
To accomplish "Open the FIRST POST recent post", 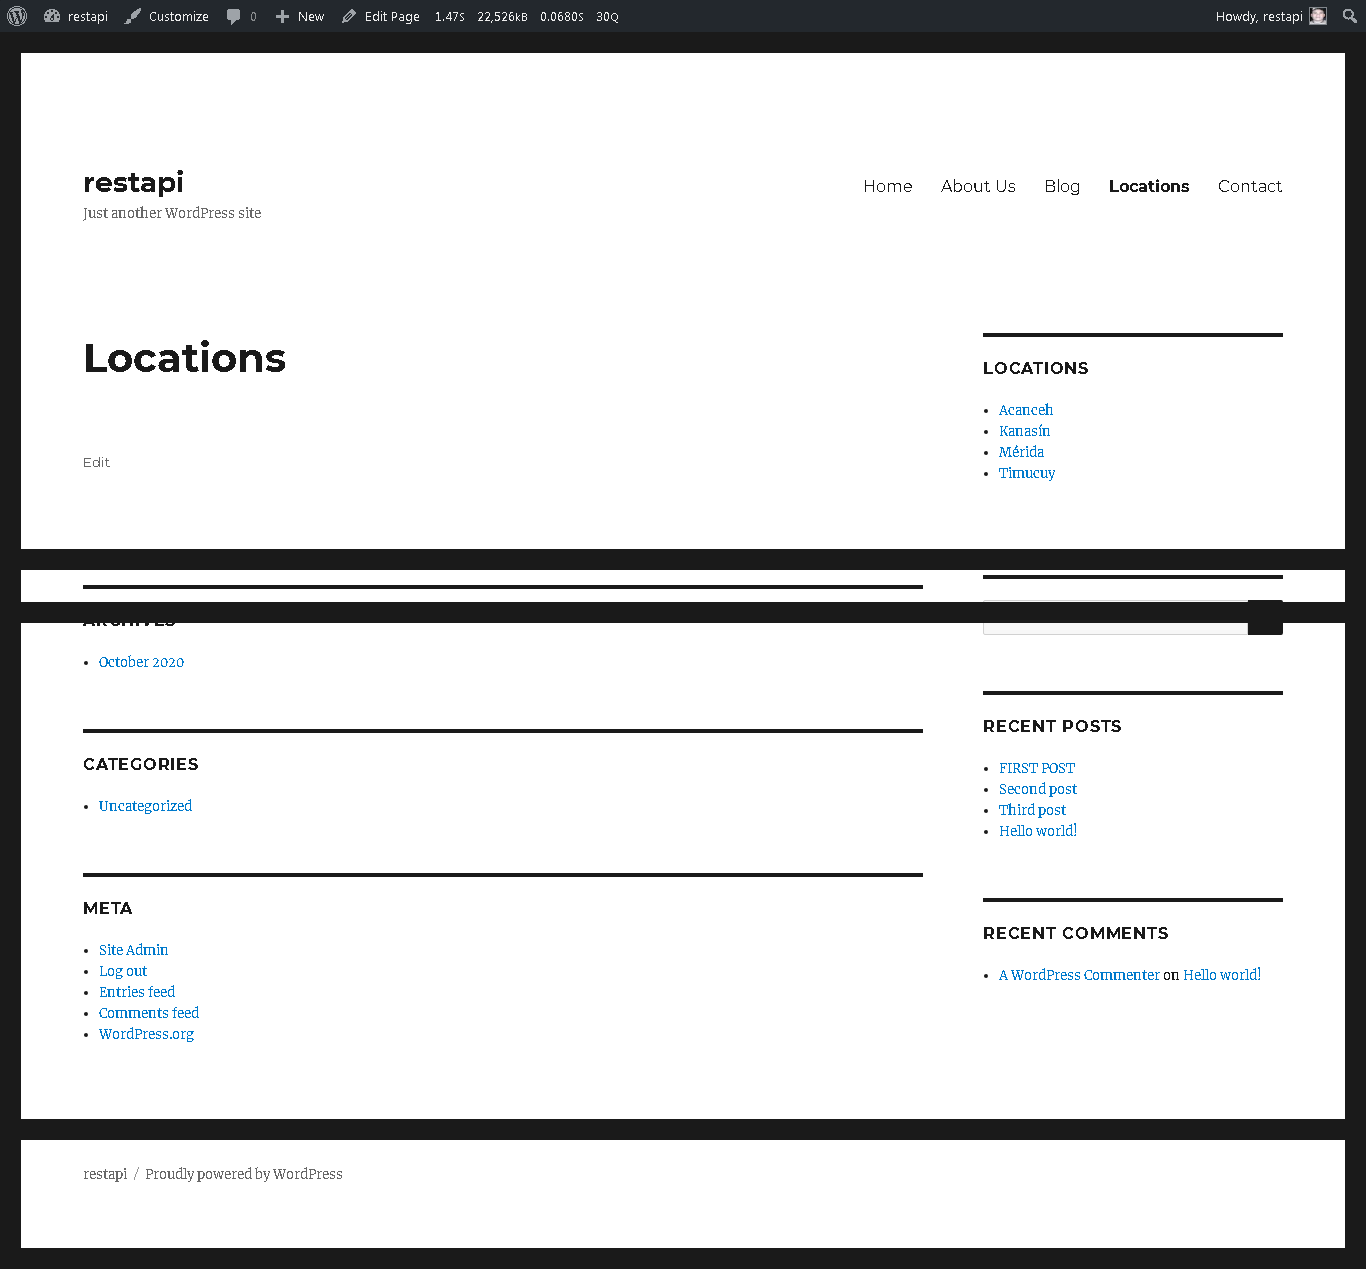I will coord(1037,768).
